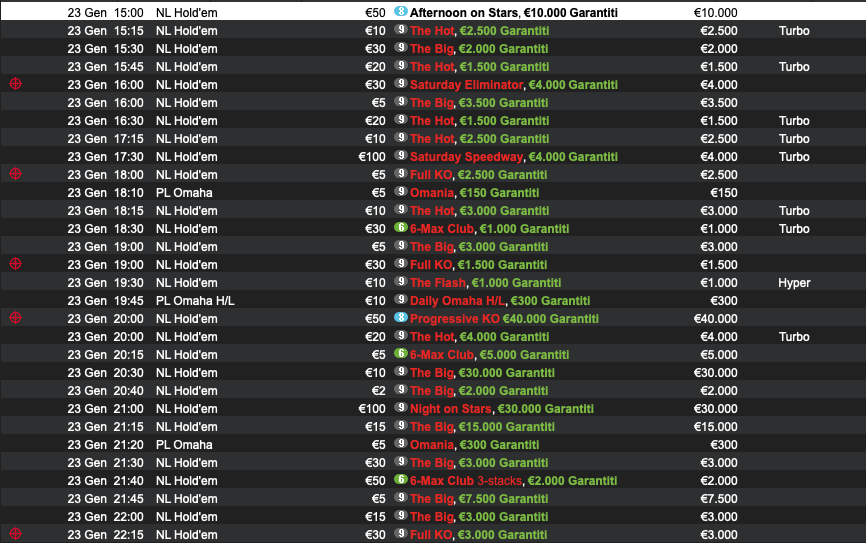
Task: Click the '€15.000' prize cell
Action: coord(715,427)
